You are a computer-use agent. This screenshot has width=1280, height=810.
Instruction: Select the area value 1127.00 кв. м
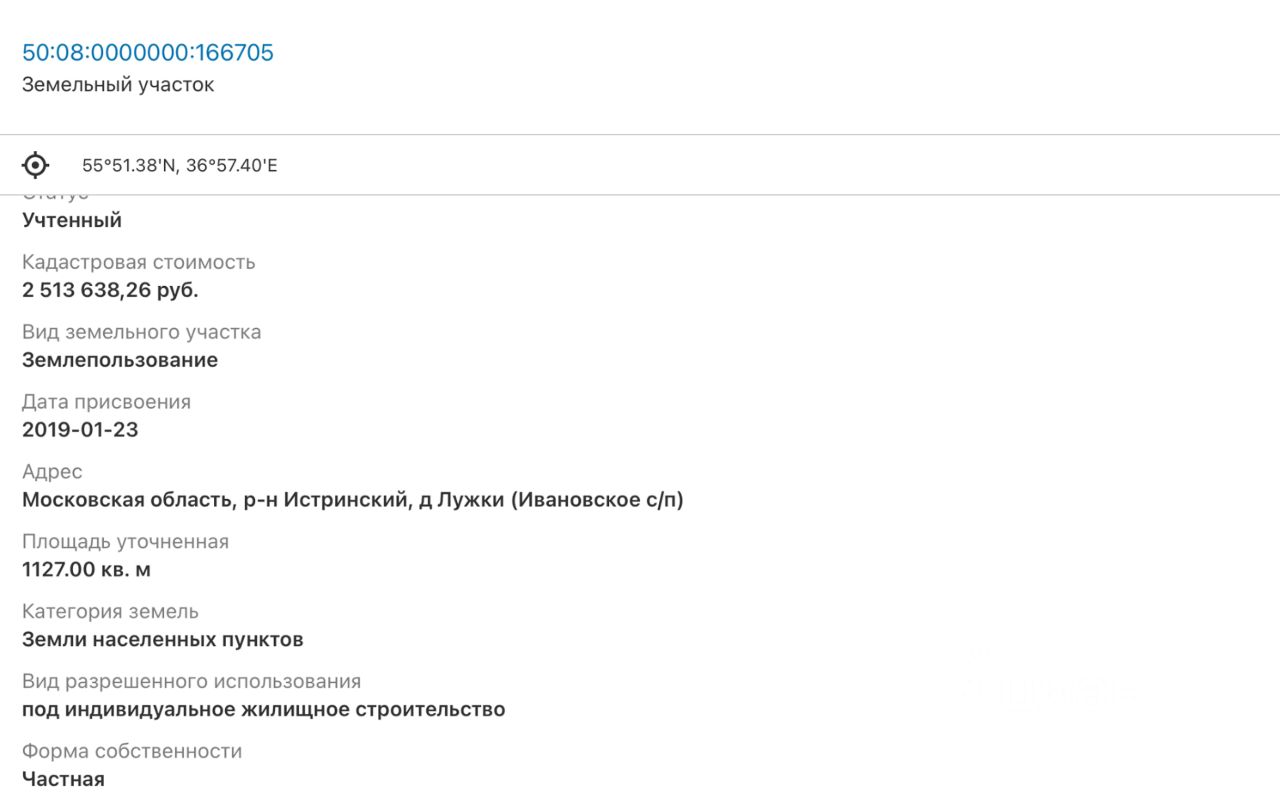[x=87, y=570]
